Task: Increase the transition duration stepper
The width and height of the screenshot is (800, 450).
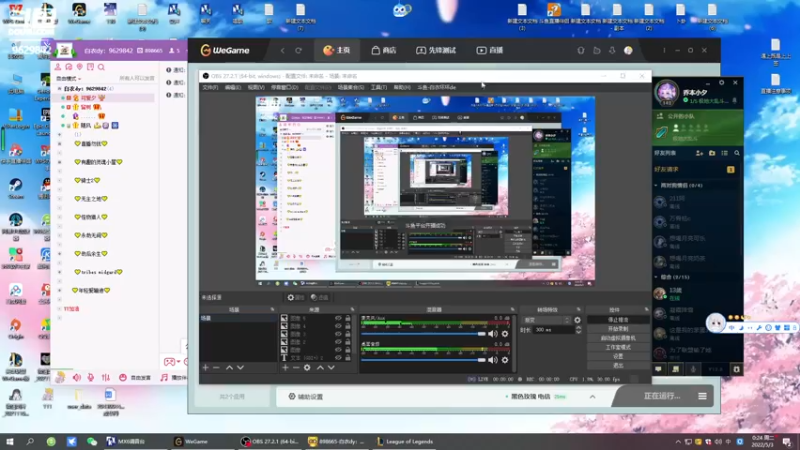Action: coord(578,328)
